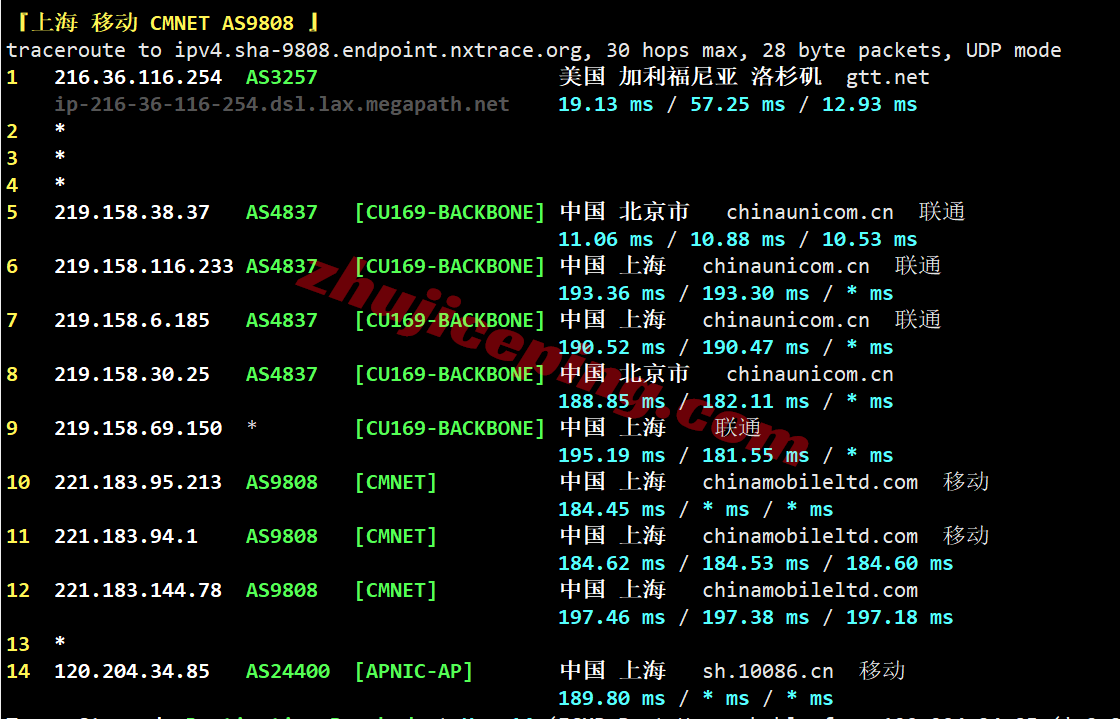This screenshot has height=719, width=1120.
Task: Click IP address 219.158.69.150
Action: tap(138, 428)
